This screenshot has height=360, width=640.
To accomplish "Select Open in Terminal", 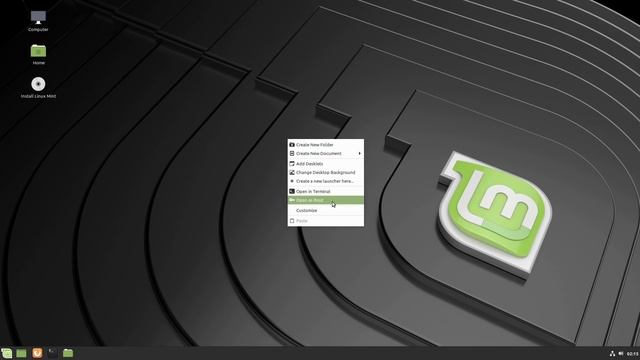I will [326, 191].
